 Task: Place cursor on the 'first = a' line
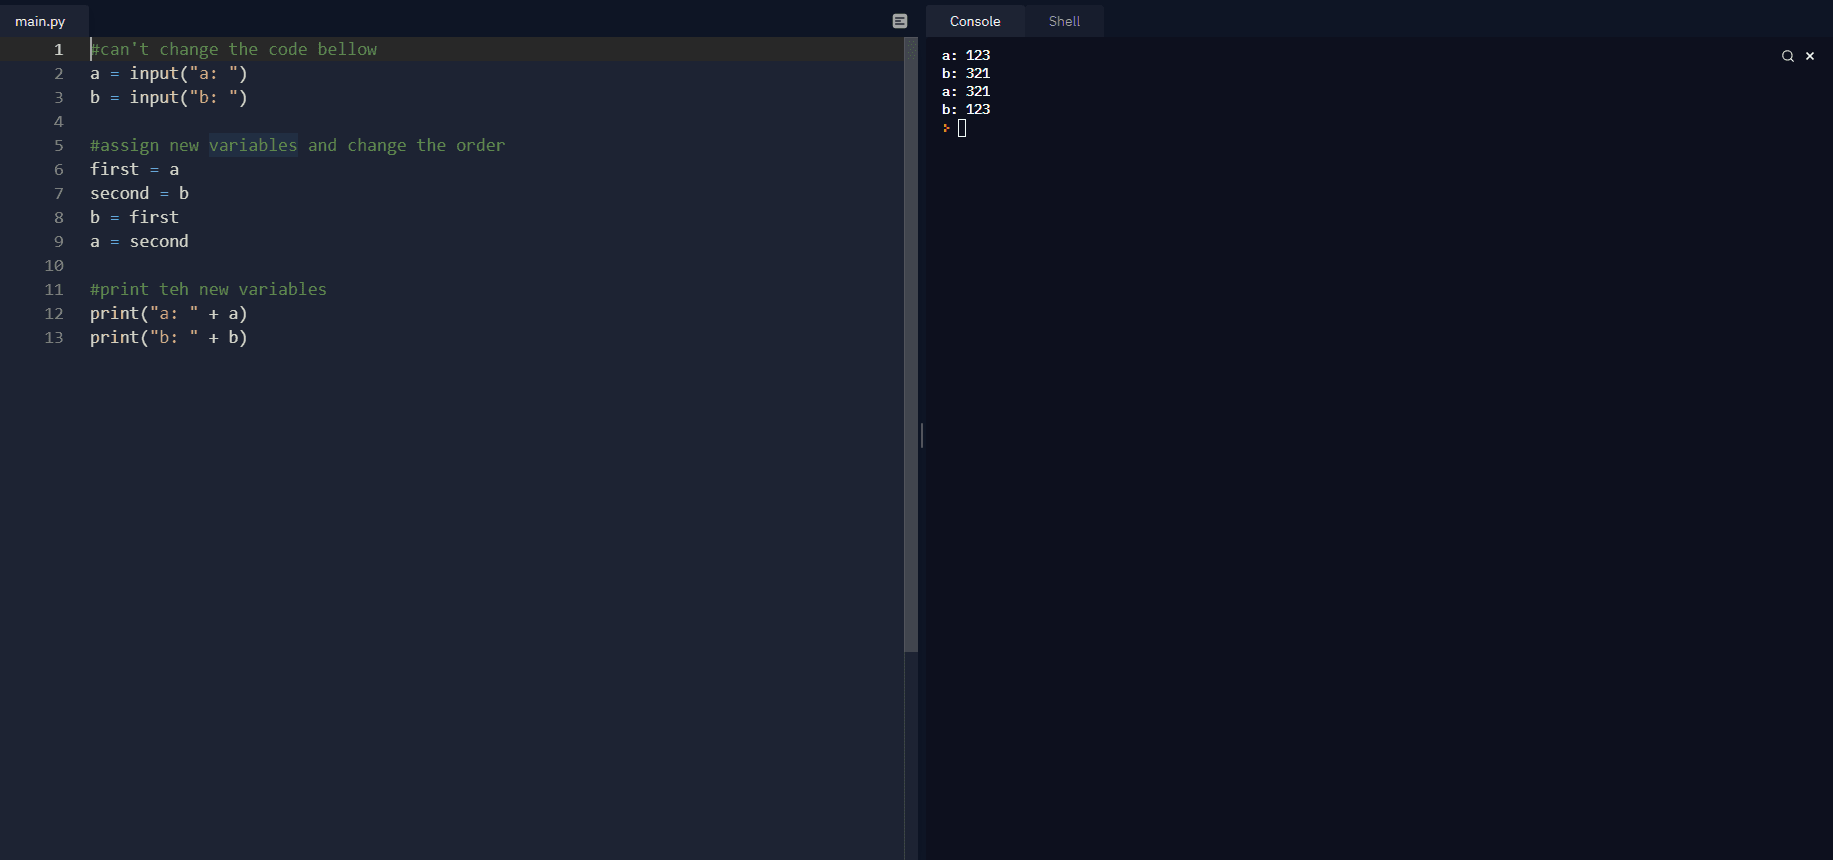click(134, 169)
